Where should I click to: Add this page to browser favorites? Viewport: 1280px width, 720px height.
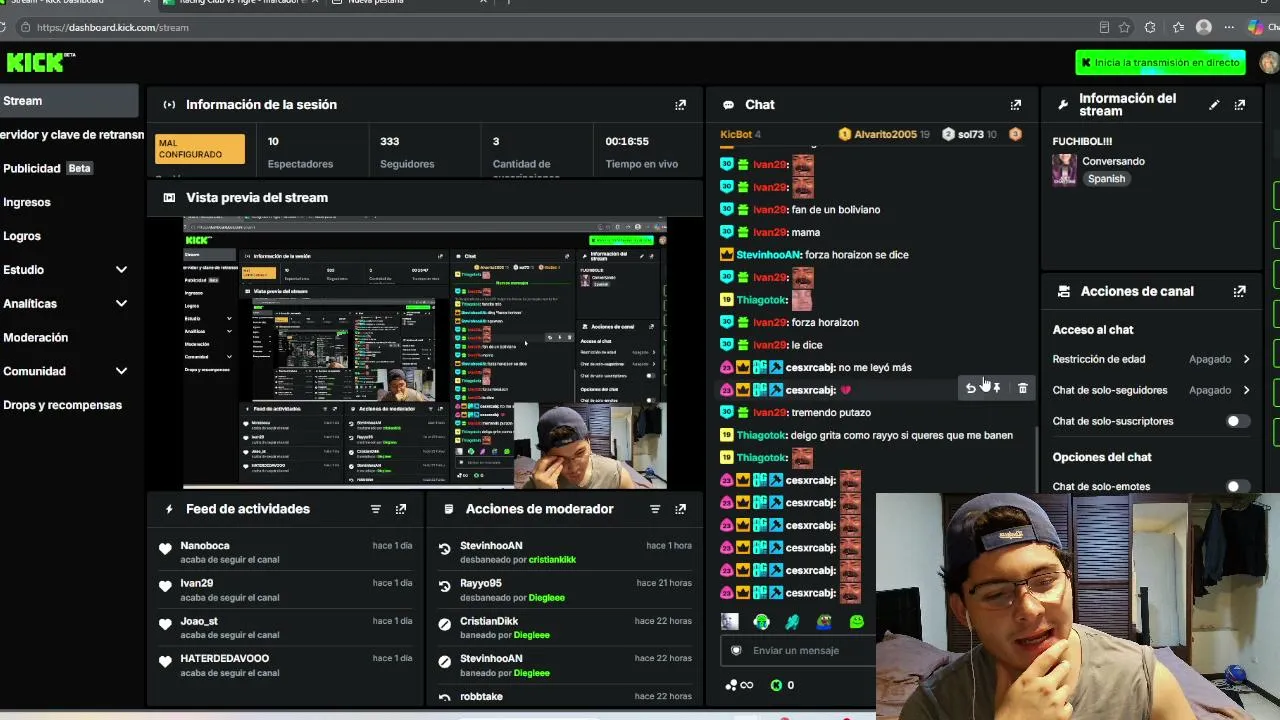pyautogui.click(x=1125, y=27)
